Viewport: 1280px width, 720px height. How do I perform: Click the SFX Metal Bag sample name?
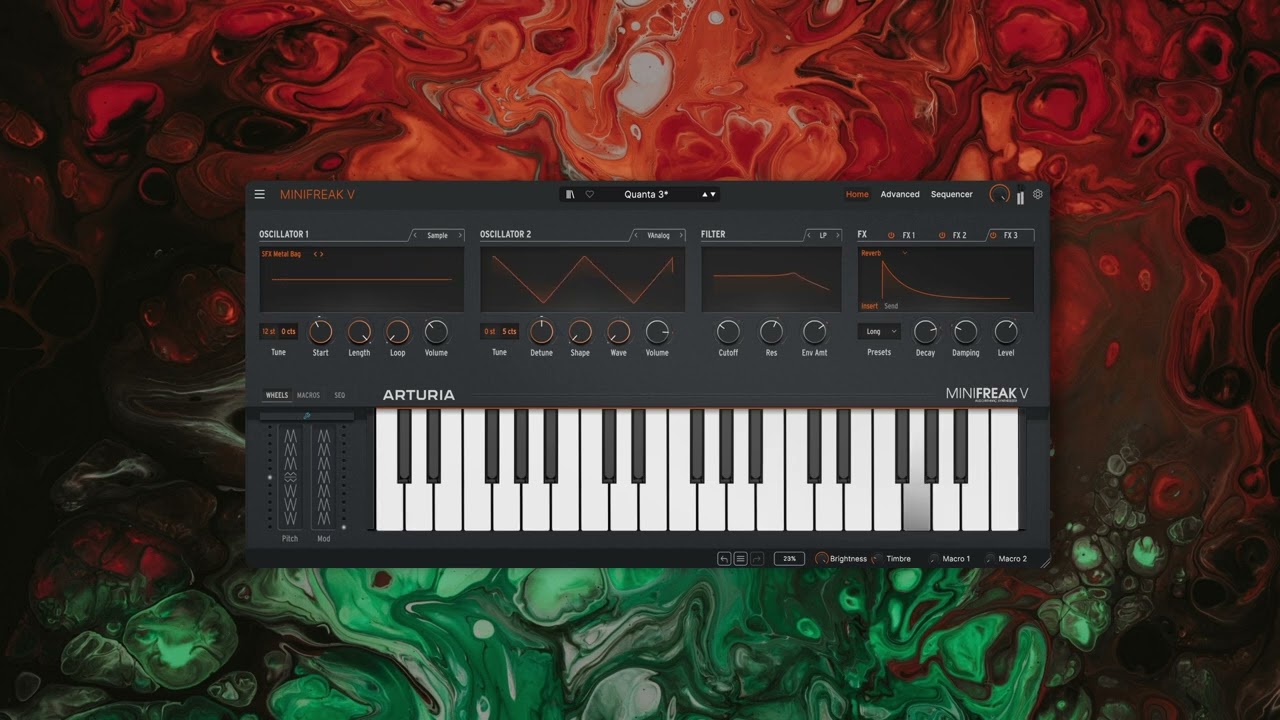click(x=281, y=254)
